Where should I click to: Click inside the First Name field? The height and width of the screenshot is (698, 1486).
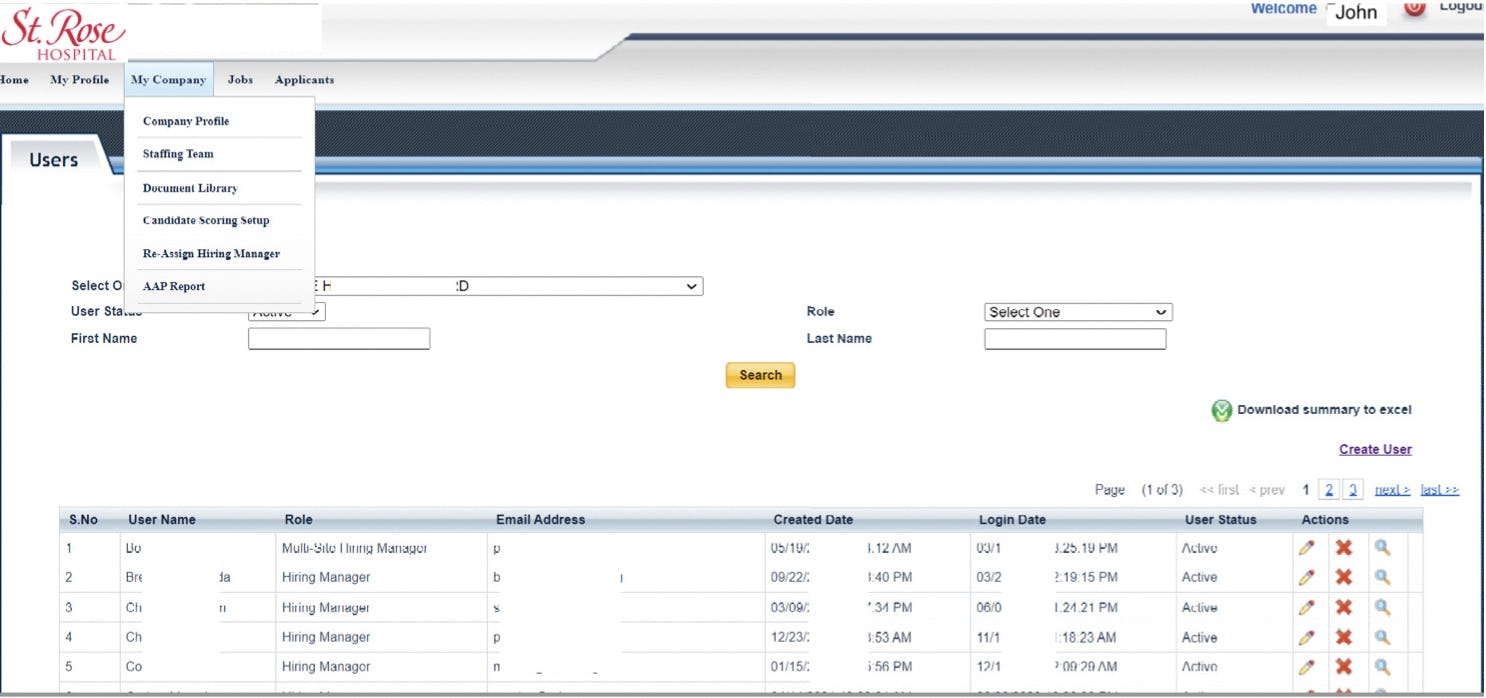[340, 338]
